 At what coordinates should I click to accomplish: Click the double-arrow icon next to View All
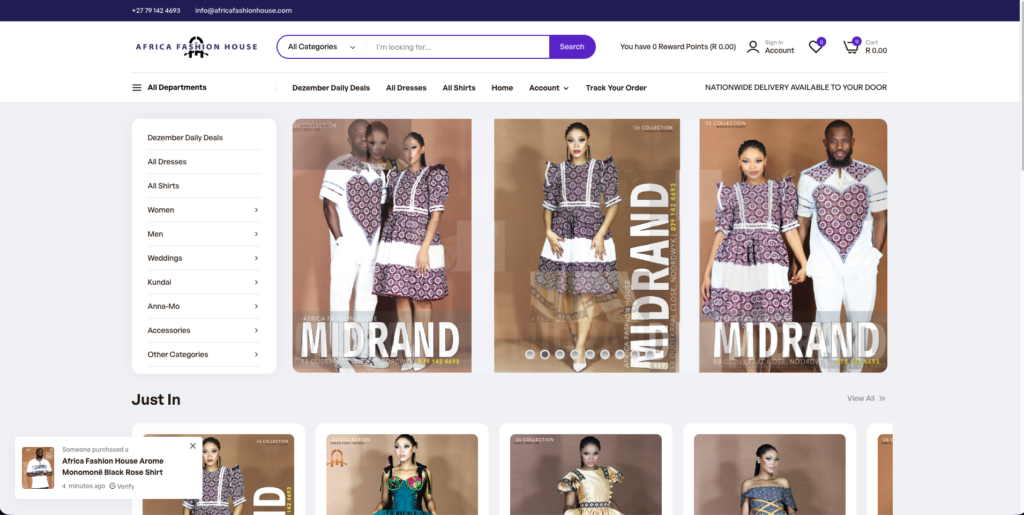(882, 398)
